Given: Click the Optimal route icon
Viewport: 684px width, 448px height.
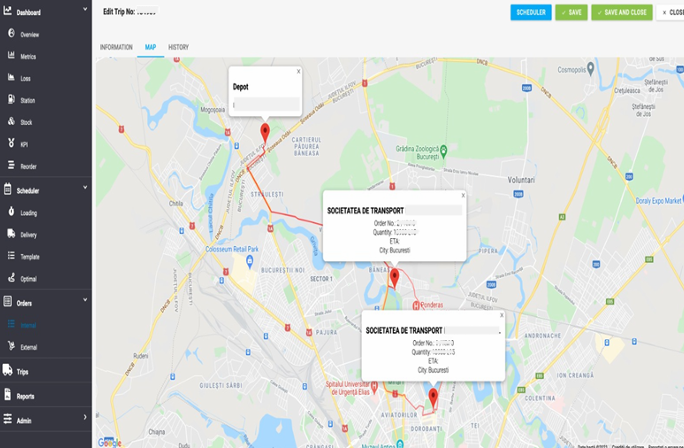Looking at the screenshot, I should [x=11, y=277].
